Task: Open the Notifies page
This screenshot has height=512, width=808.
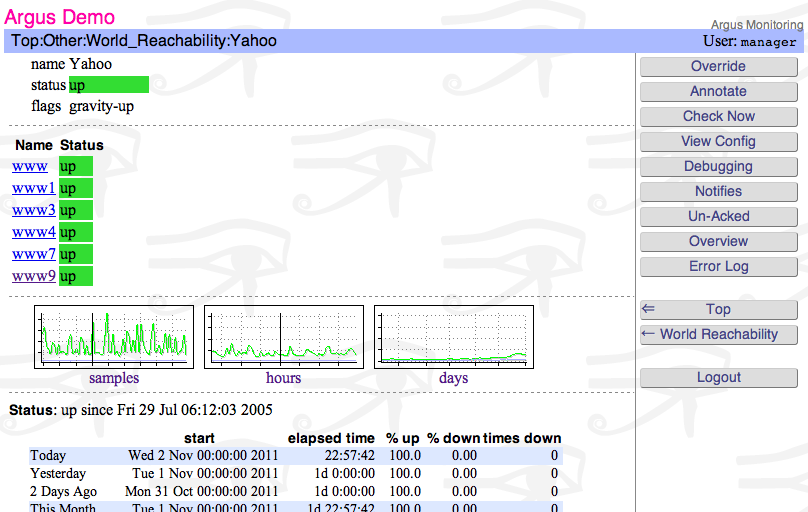Action: click(x=718, y=191)
